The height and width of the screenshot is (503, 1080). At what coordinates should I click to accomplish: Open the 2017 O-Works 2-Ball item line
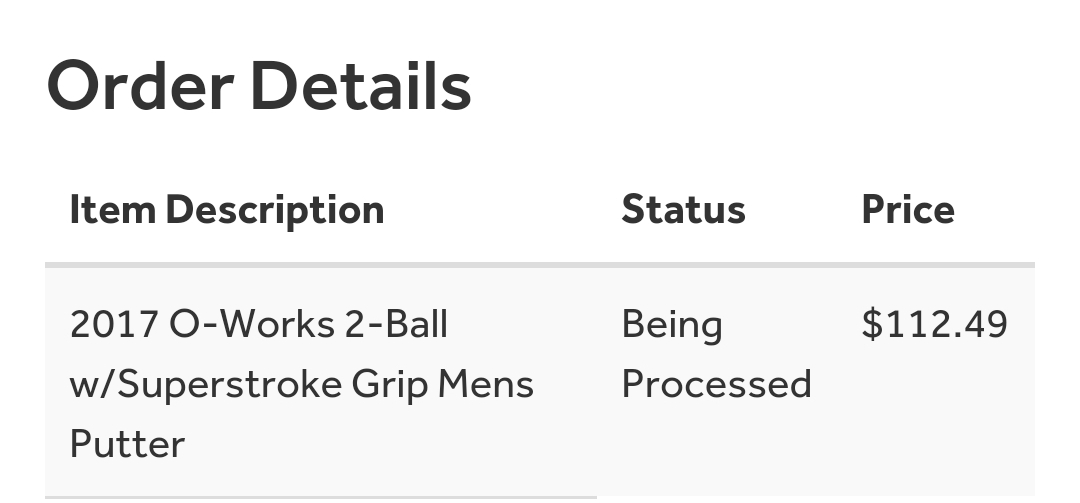(x=259, y=325)
